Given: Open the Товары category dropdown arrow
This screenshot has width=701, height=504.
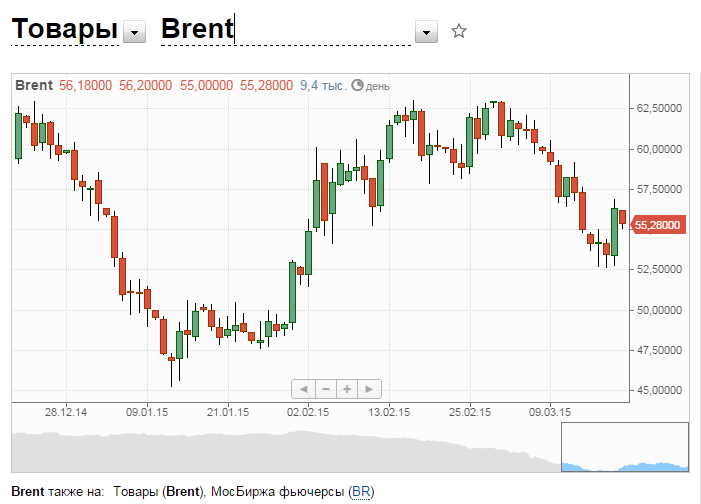Looking at the screenshot, I should coord(135,32).
